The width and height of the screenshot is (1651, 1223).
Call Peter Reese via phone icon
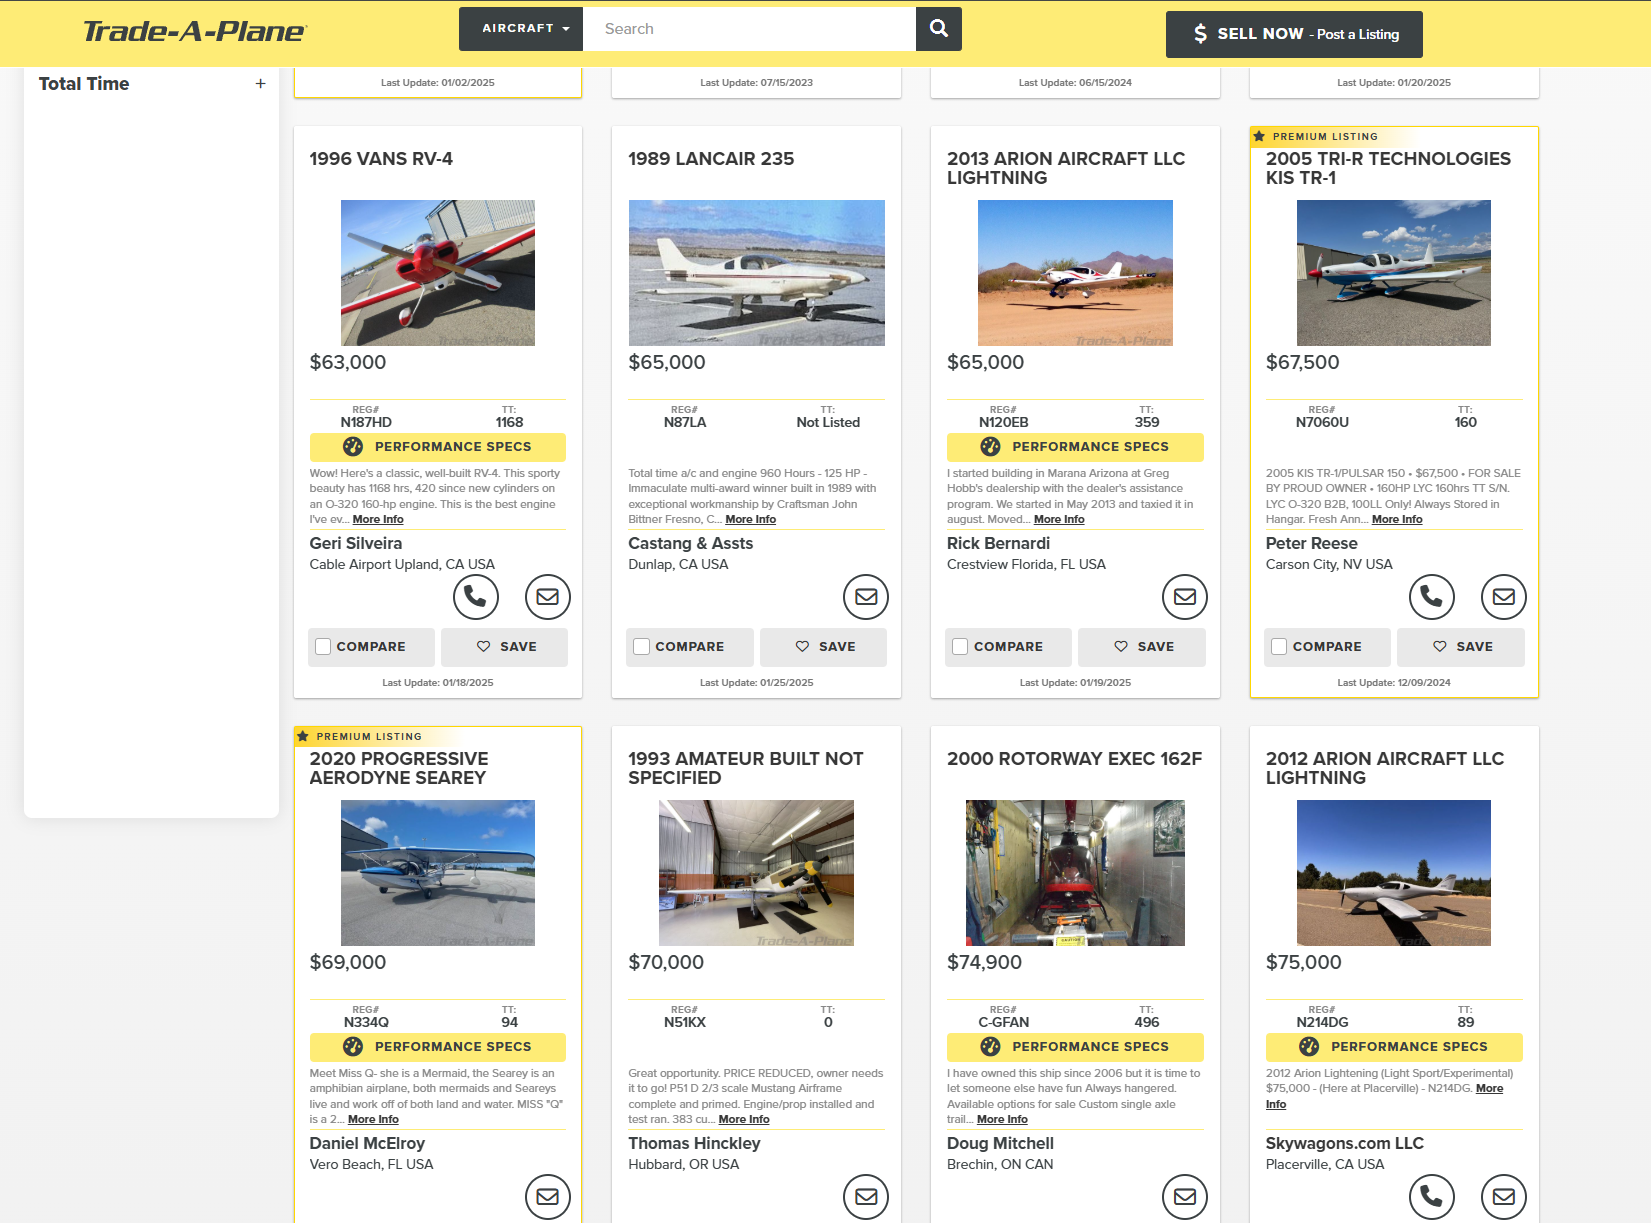1431,597
